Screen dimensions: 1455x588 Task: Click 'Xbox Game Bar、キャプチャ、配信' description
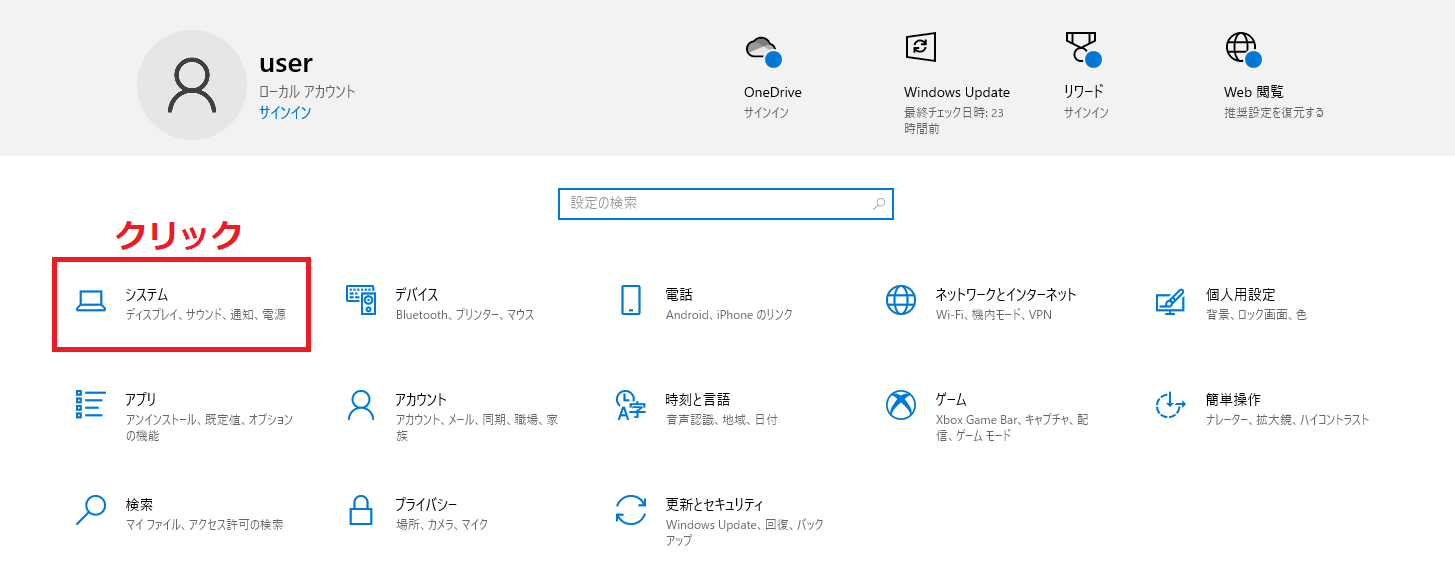coord(1012,428)
